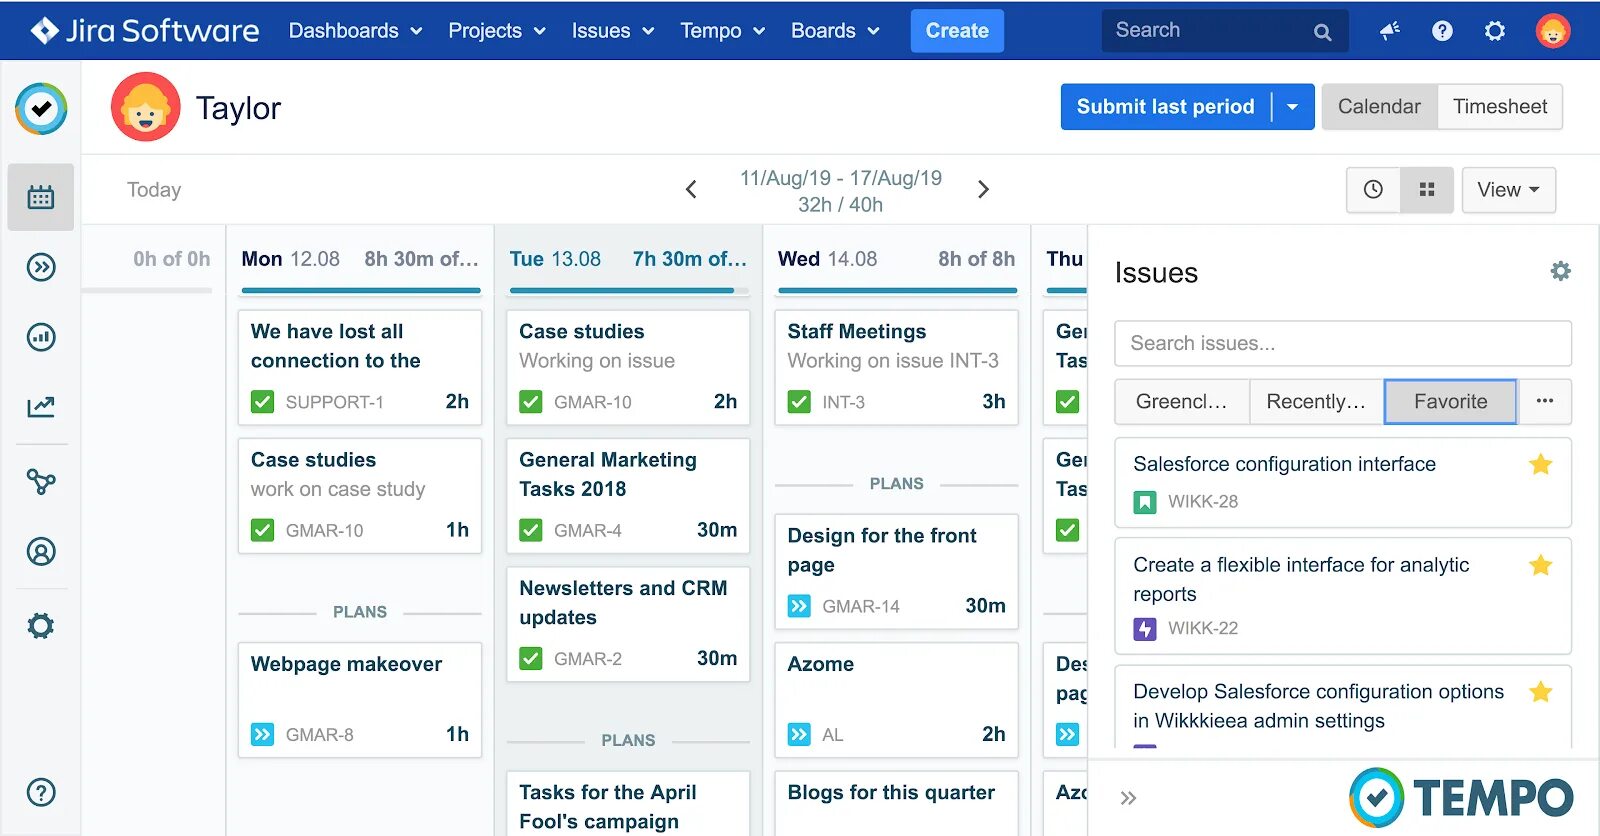
Task: Open the double-chevron plans icon in sidebar
Action: pos(41,267)
